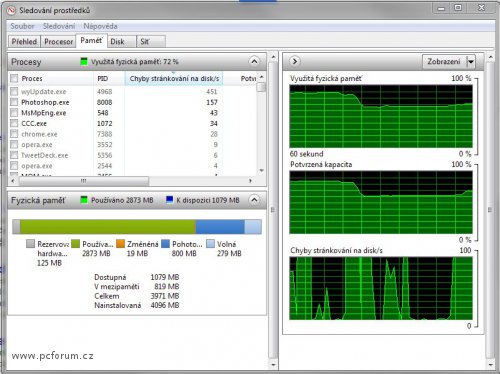Click the graph pane scroll up arrow
The image size is (500, 374).
pos(490,57)
